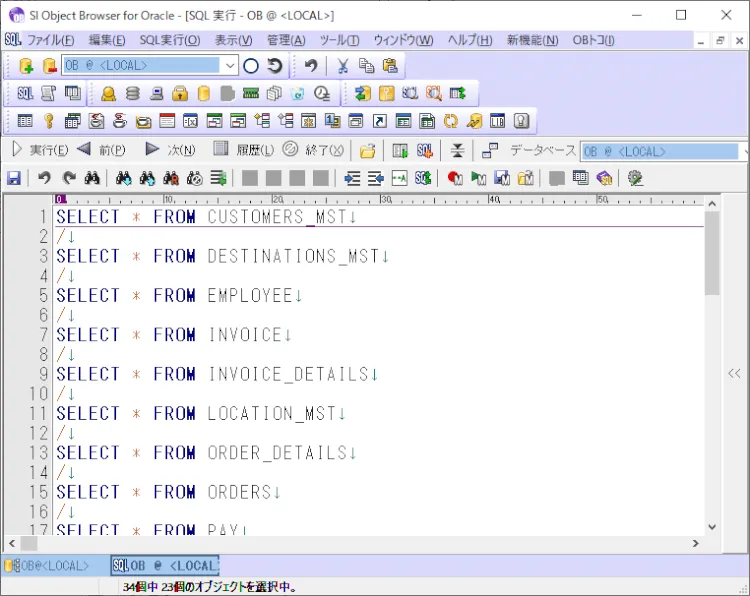The image size is (750, 596).
Task: Click the undo arrow in editor toolbar
Action: pos(44,178)
